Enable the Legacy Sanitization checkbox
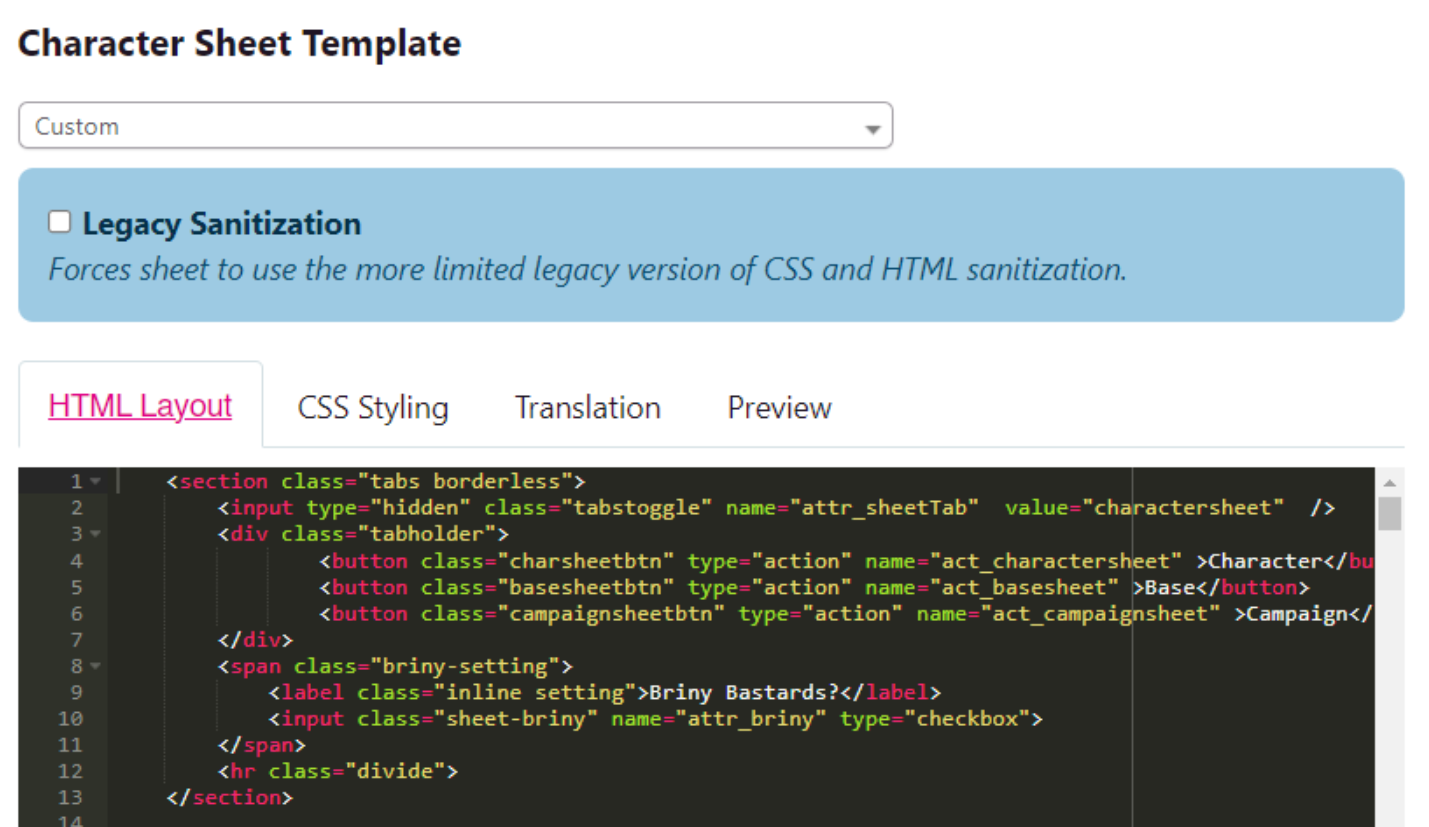 point(60,222)
